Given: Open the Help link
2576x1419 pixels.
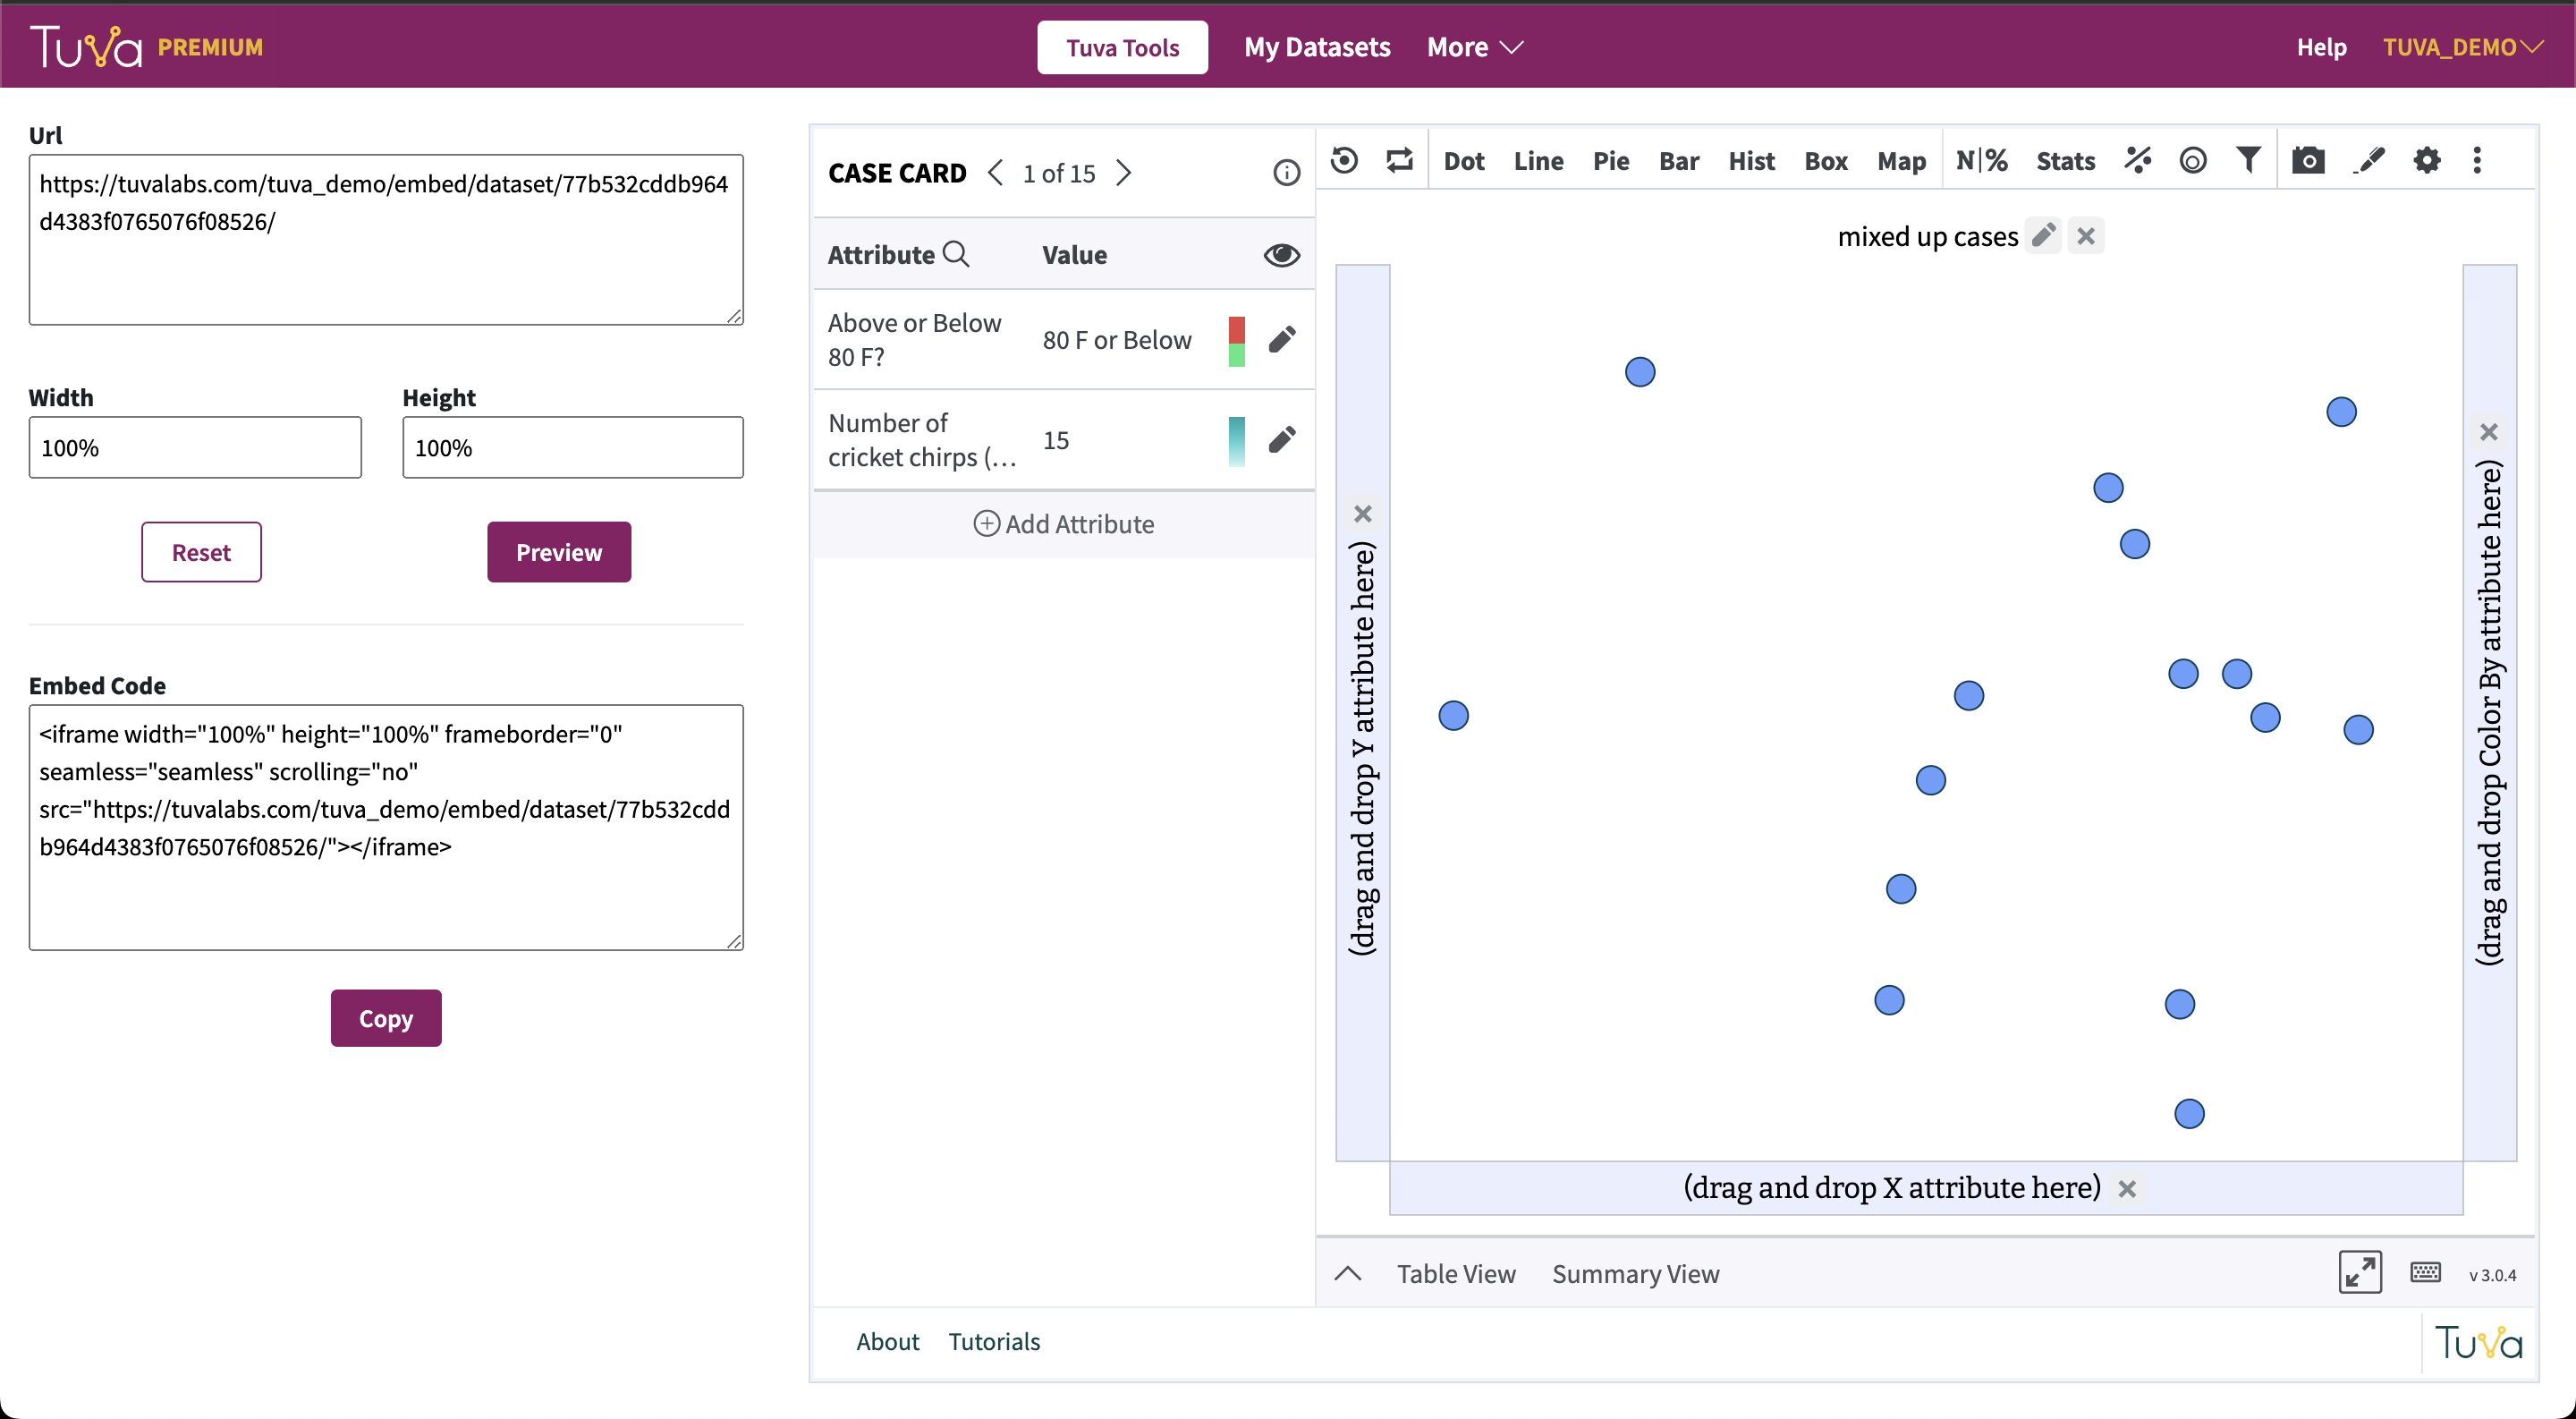Looking at the screenshot, I should (x=2321, y=47).
